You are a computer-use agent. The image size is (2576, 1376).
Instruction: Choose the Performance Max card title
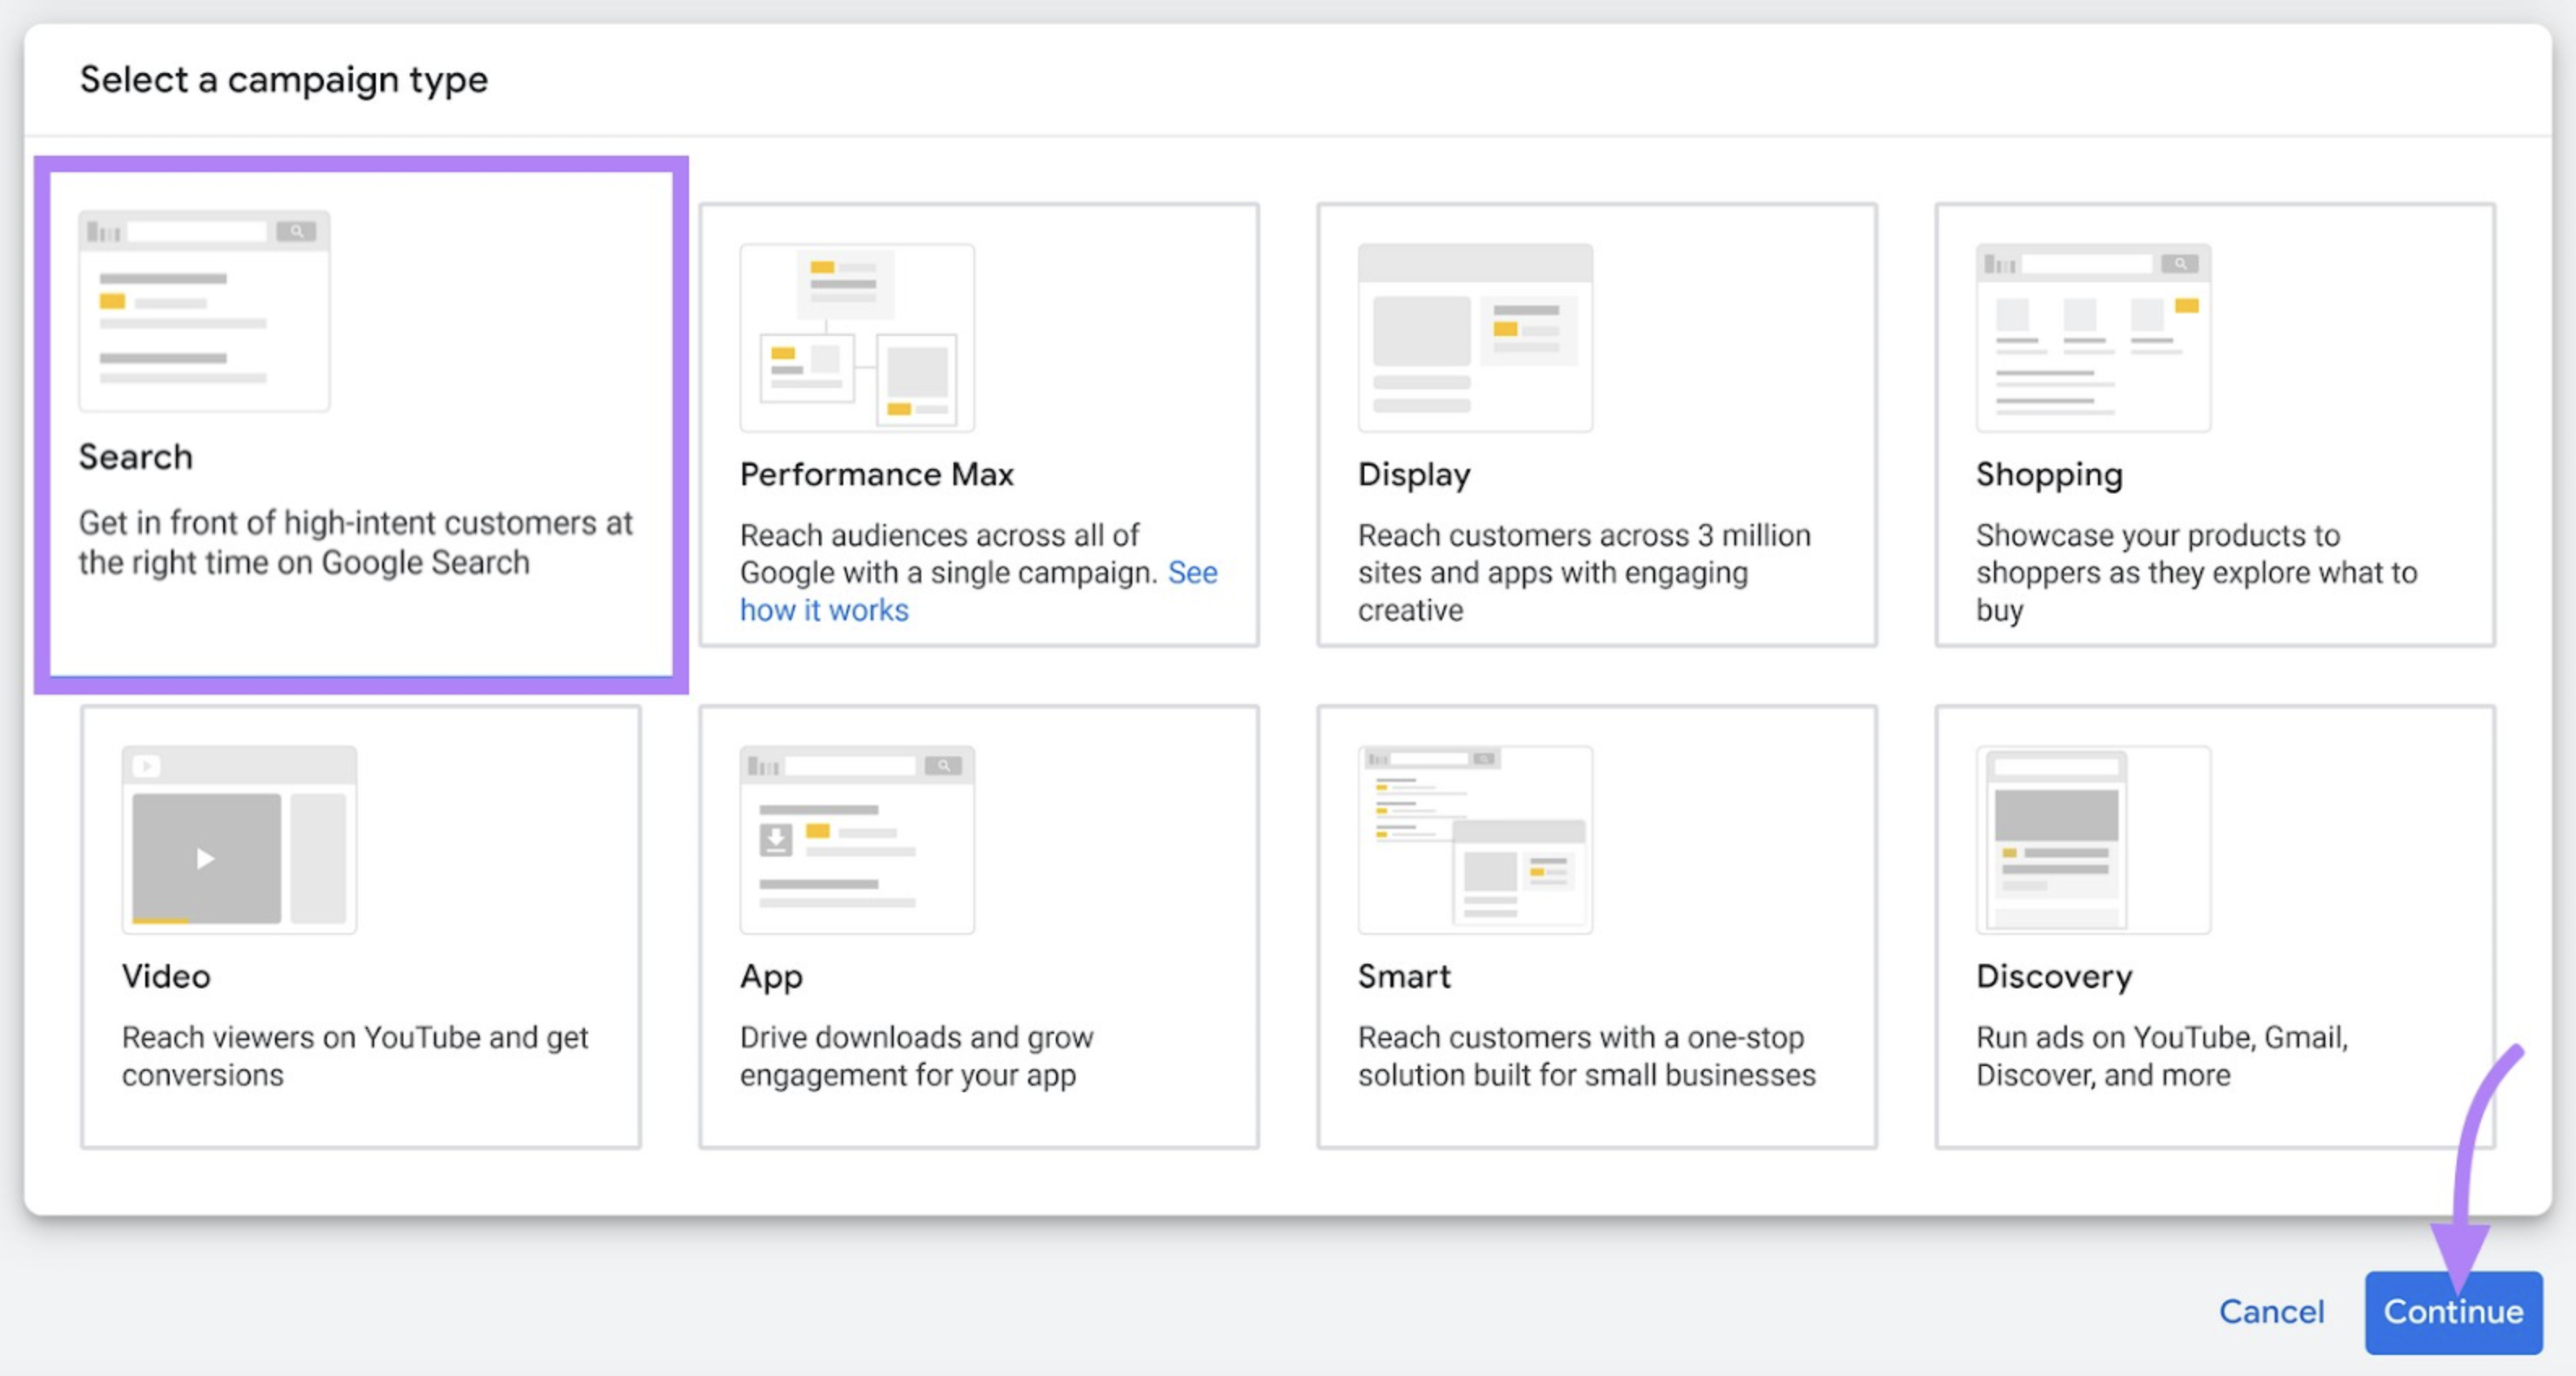coord(877,474)
